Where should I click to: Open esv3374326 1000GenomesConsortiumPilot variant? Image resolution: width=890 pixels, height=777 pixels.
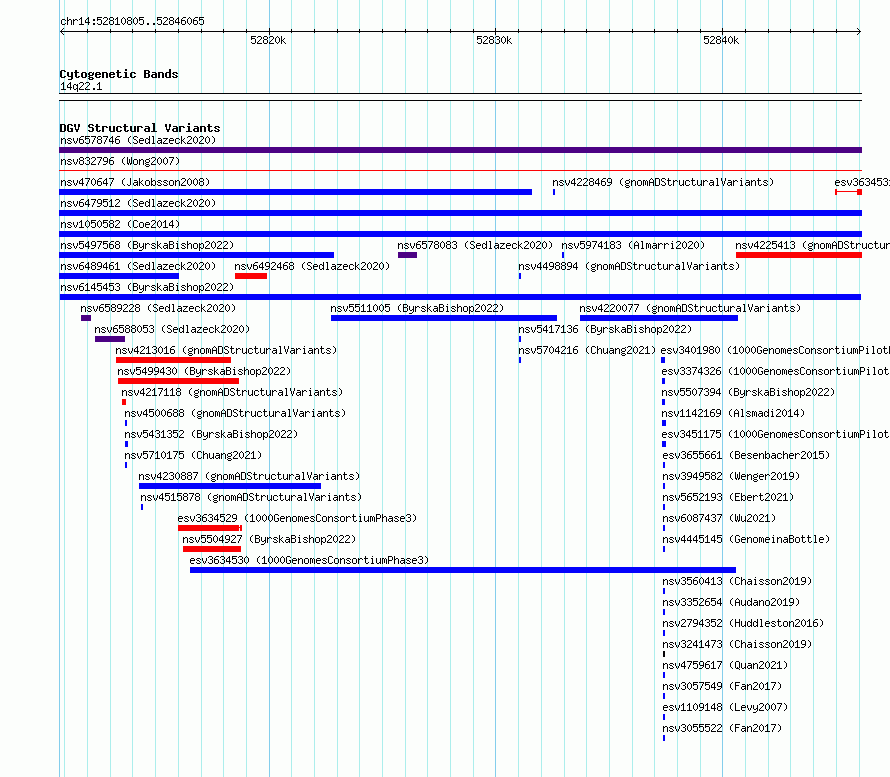(x=775, y=371)
